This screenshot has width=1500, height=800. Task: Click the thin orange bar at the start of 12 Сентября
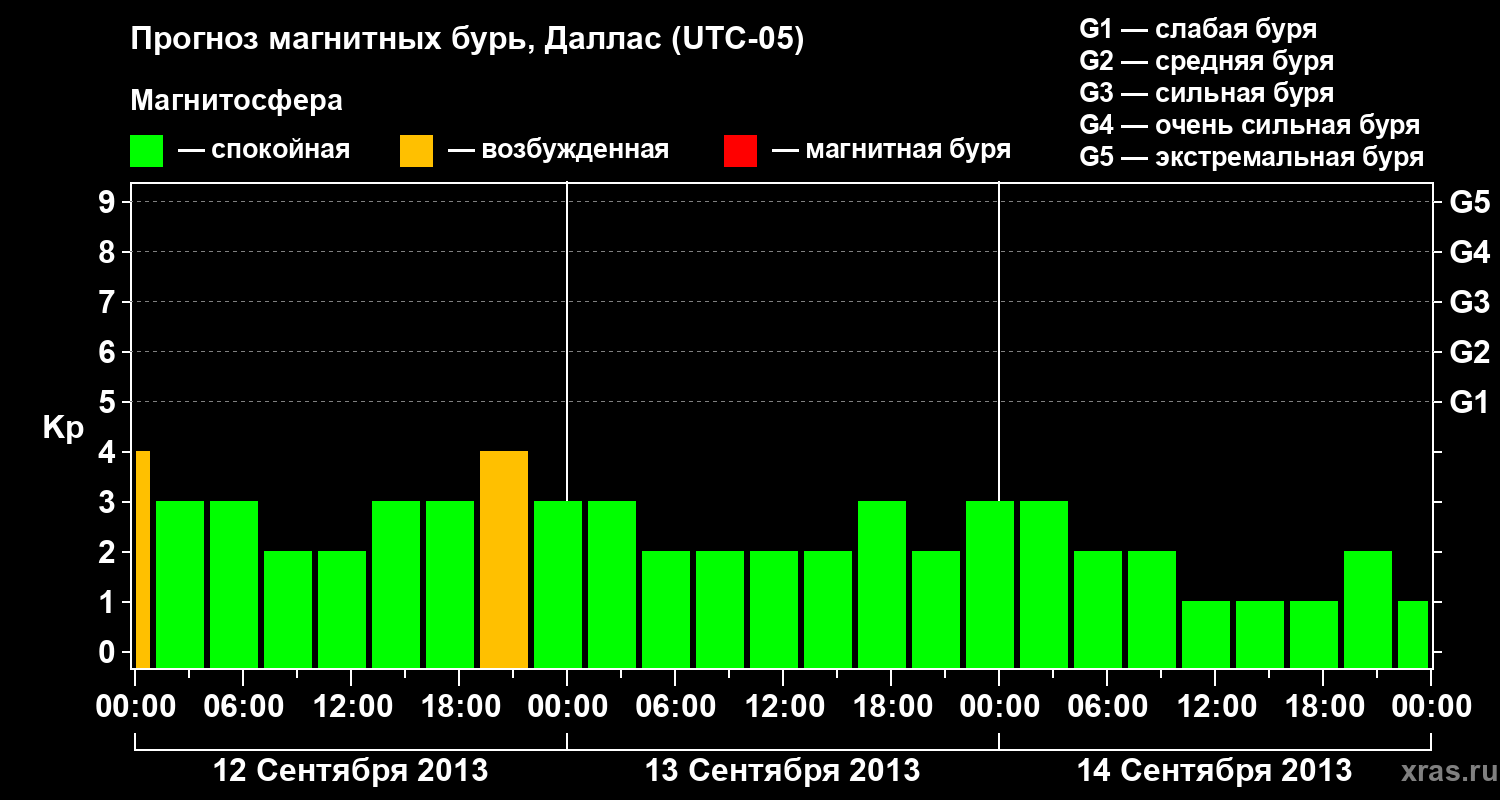143,560
